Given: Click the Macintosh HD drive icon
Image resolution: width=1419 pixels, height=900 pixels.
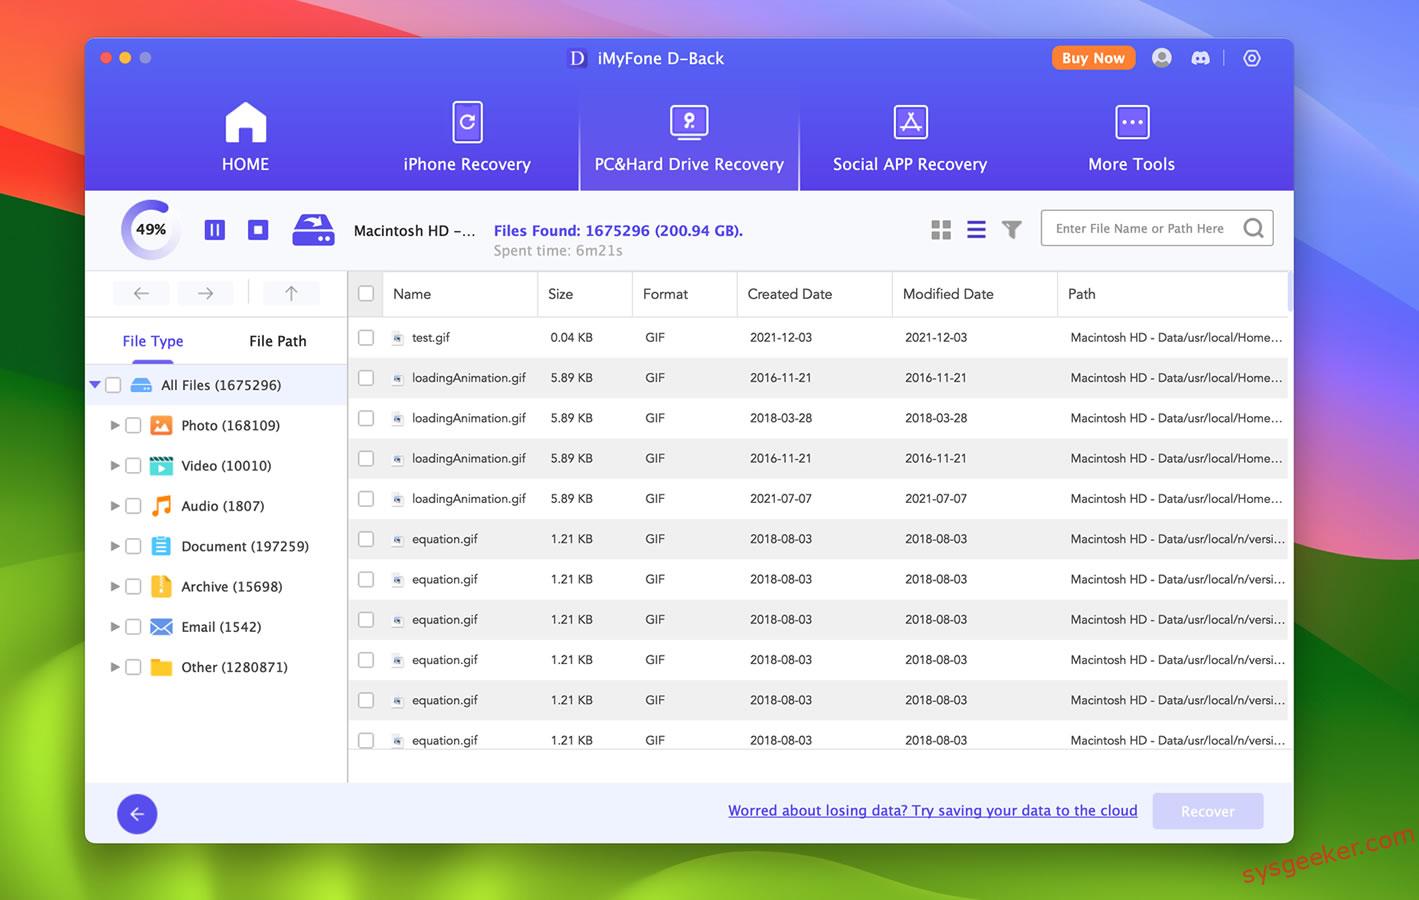Looking at the screenshot, I should click(x=313, y=230).
